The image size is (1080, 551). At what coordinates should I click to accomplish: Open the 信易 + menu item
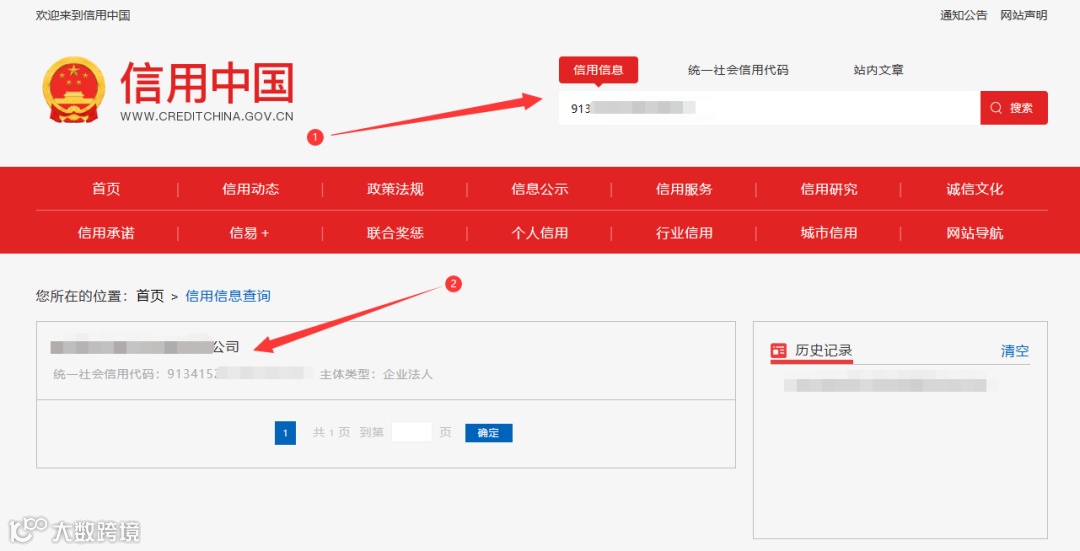(249, 233)
